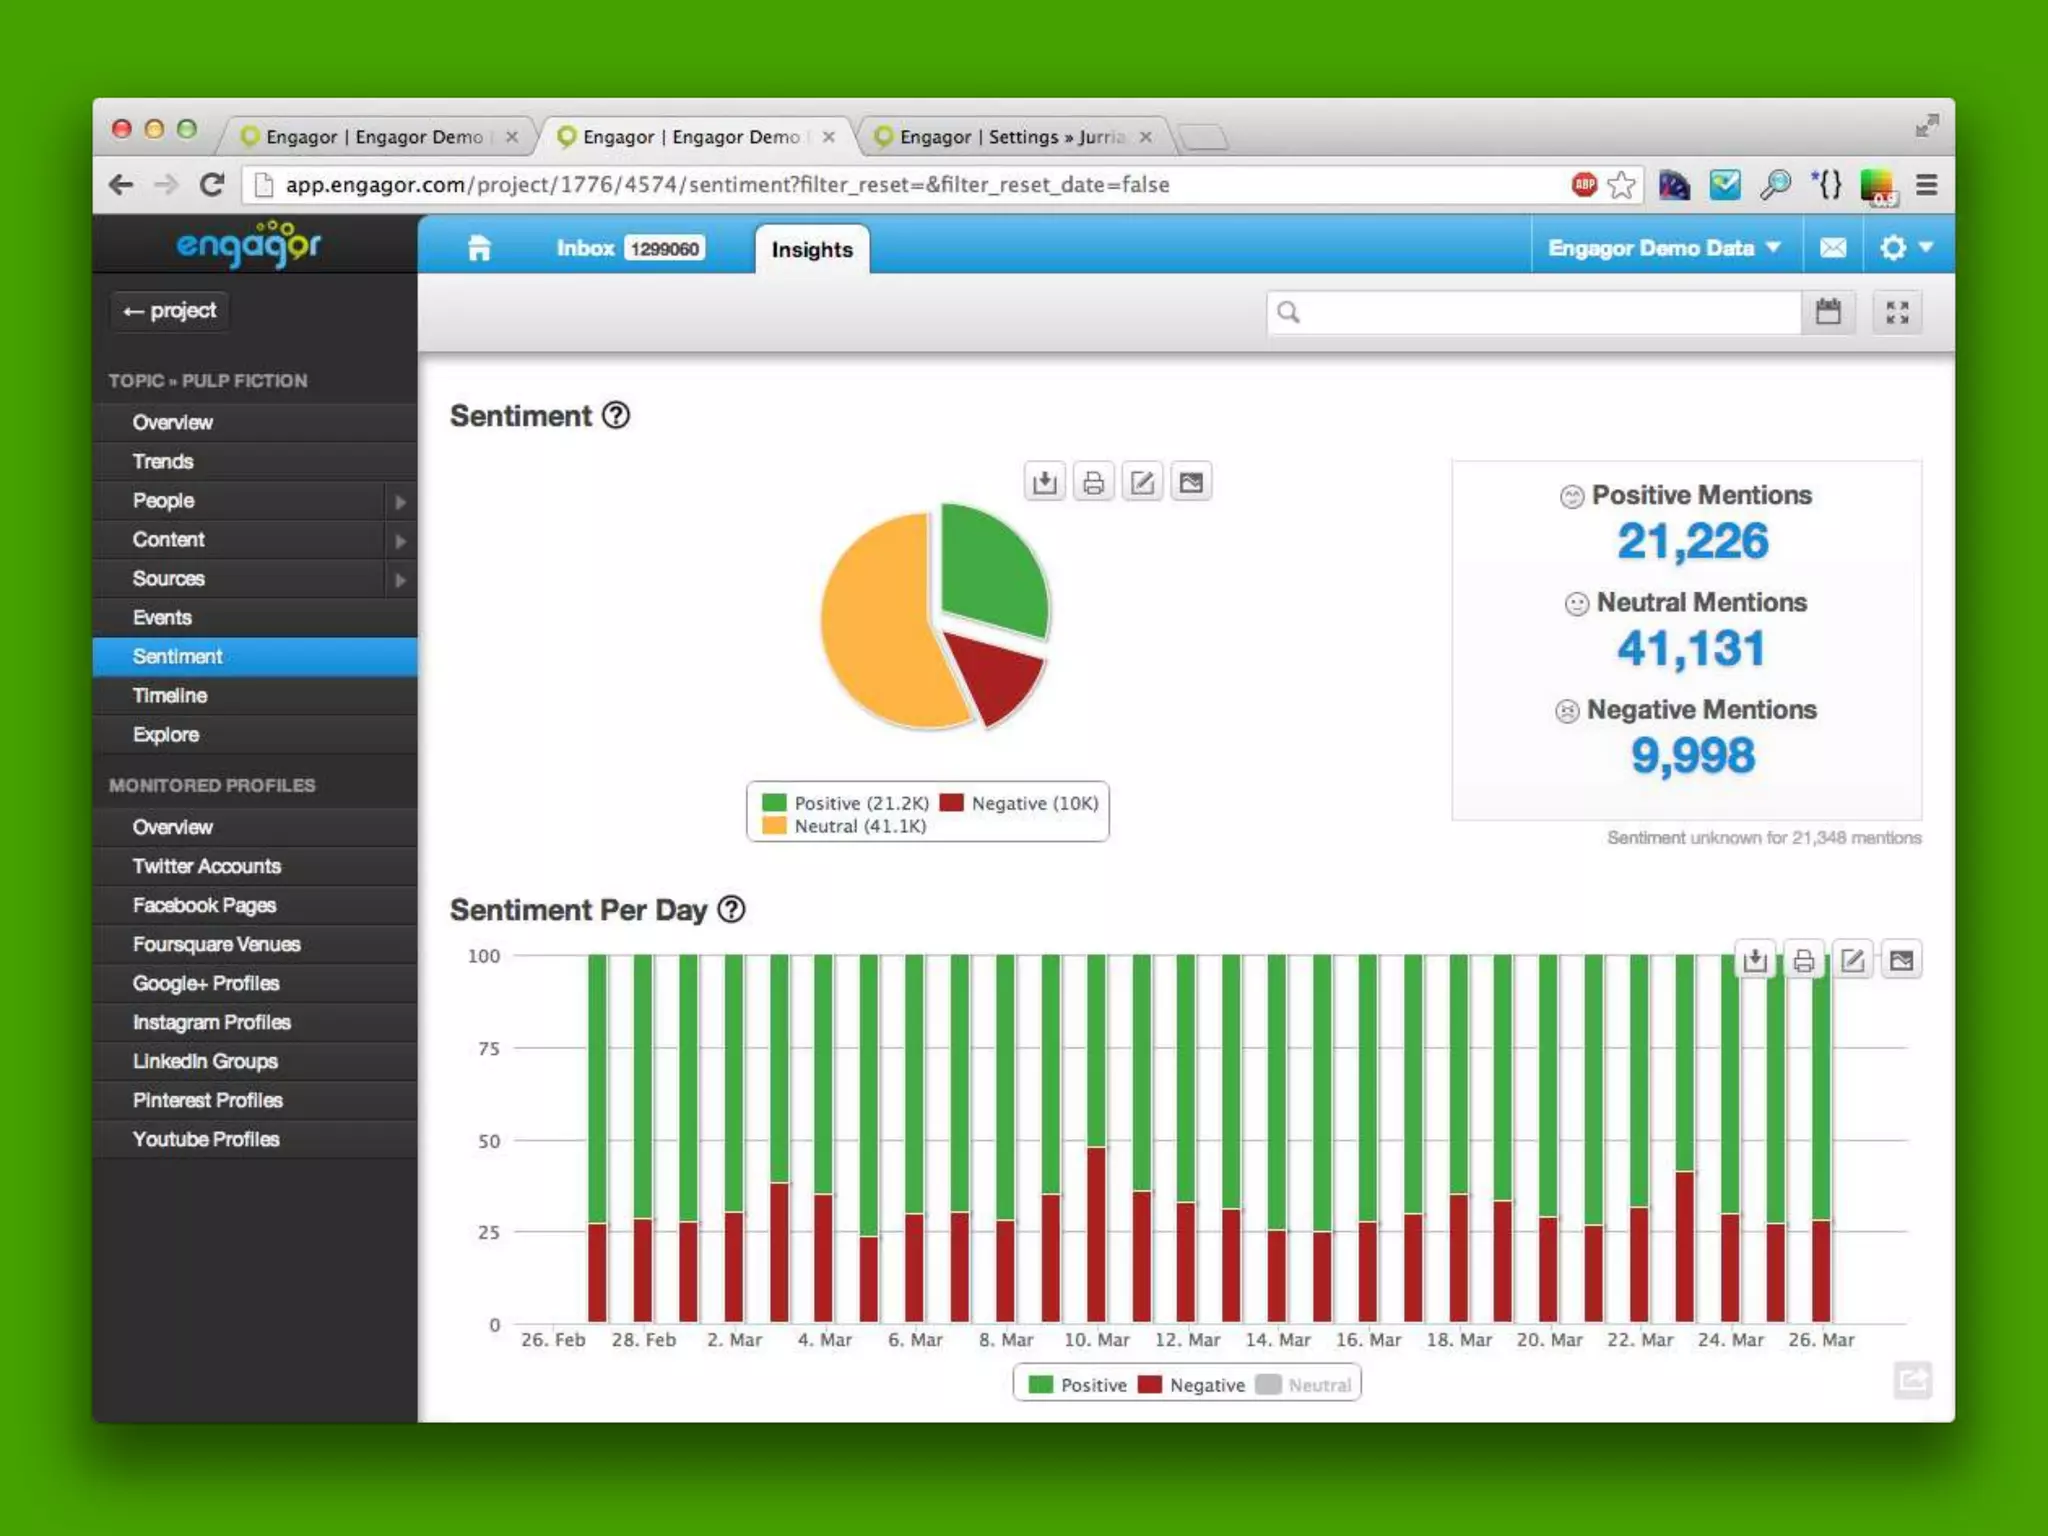This screenshot has width=2048, height=1536.
Task: Open Timeline in the topic sidebar
Action: (x=170, y=695)
